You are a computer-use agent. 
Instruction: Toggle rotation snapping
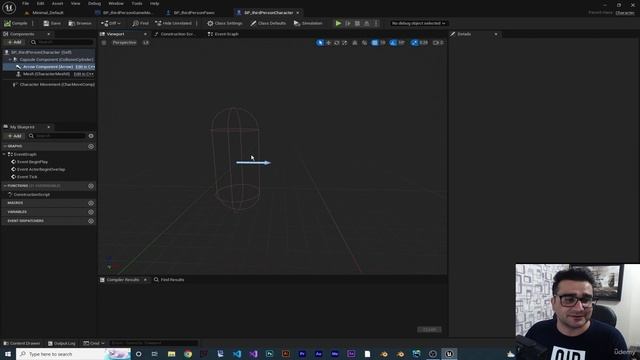(393, 43)
